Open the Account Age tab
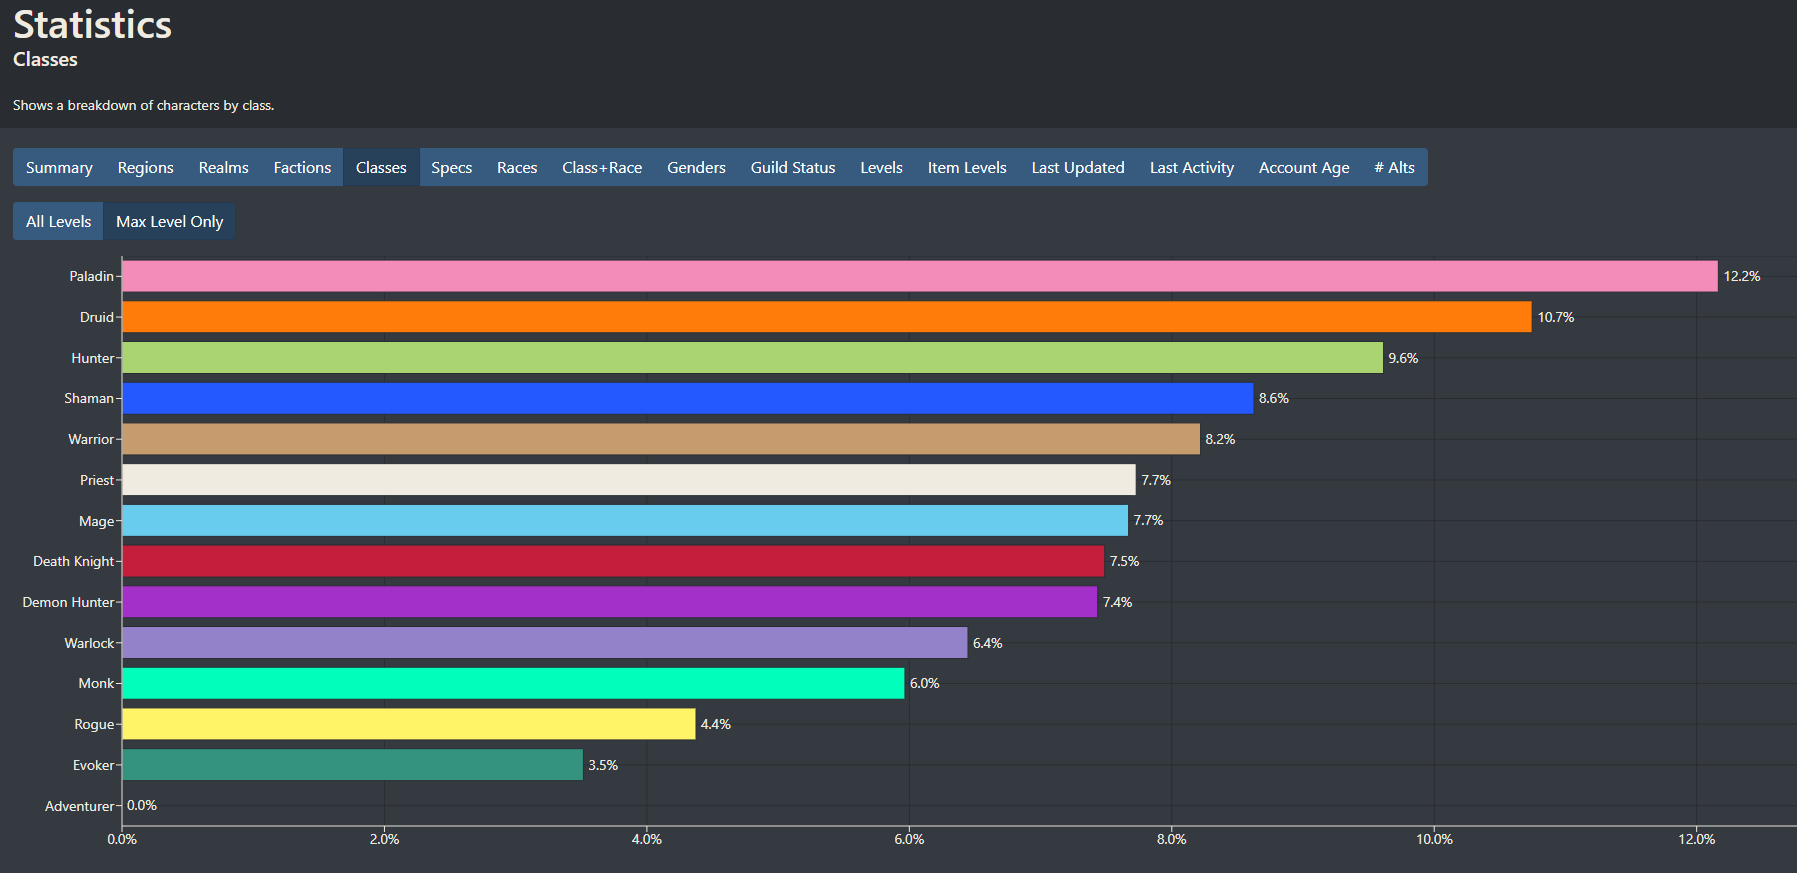The height and width of the screenshot is (873, 1797). pos(1304,167)
